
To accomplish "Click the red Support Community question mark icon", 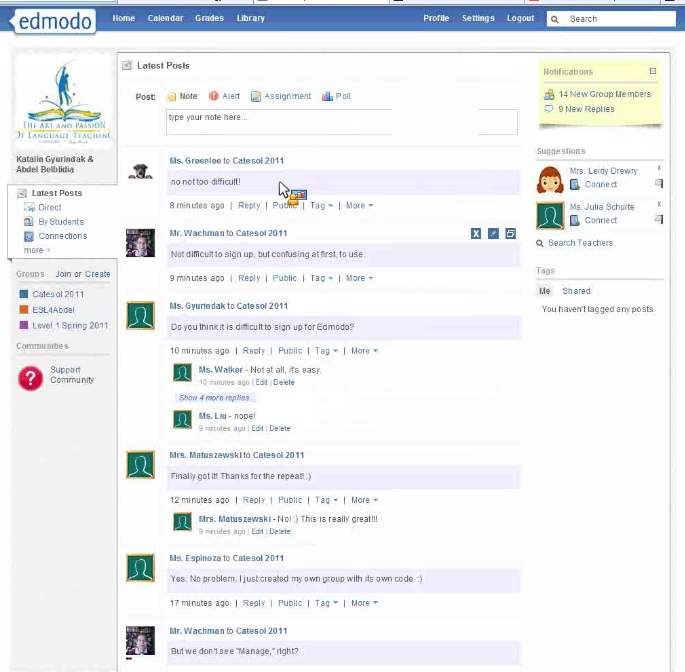I will [x=30, y=377].
